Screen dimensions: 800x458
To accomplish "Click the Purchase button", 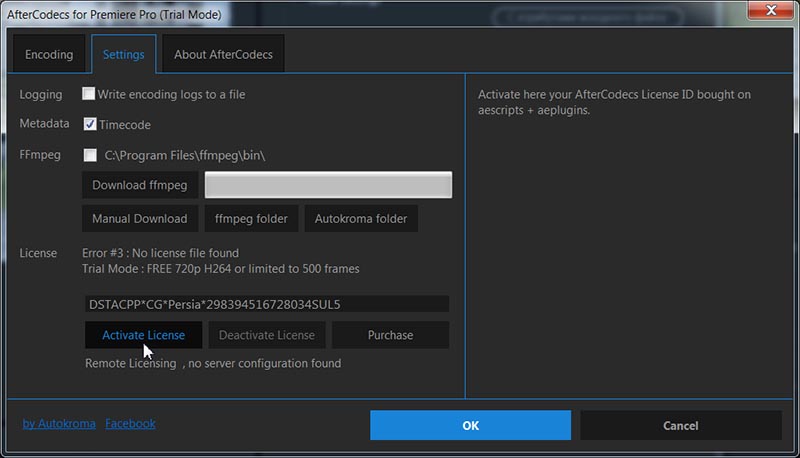I will [x=390, y=335].
